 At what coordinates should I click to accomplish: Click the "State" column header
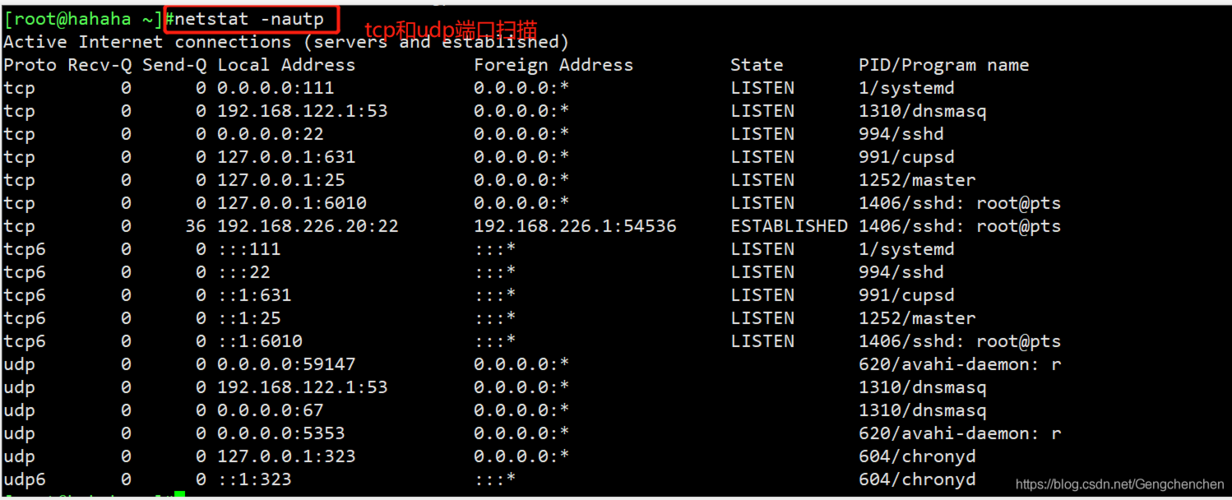tap(757, 65)
